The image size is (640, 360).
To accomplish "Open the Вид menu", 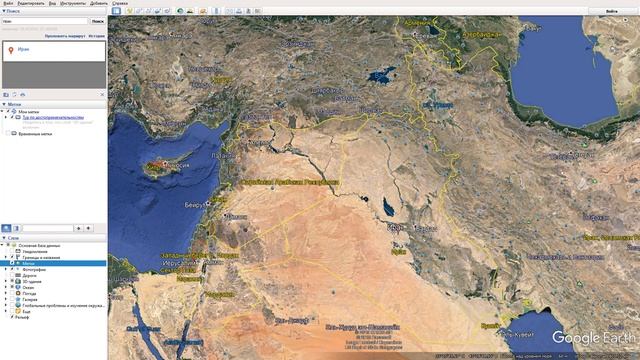I will pyautogui.click(x=52, y=3).
